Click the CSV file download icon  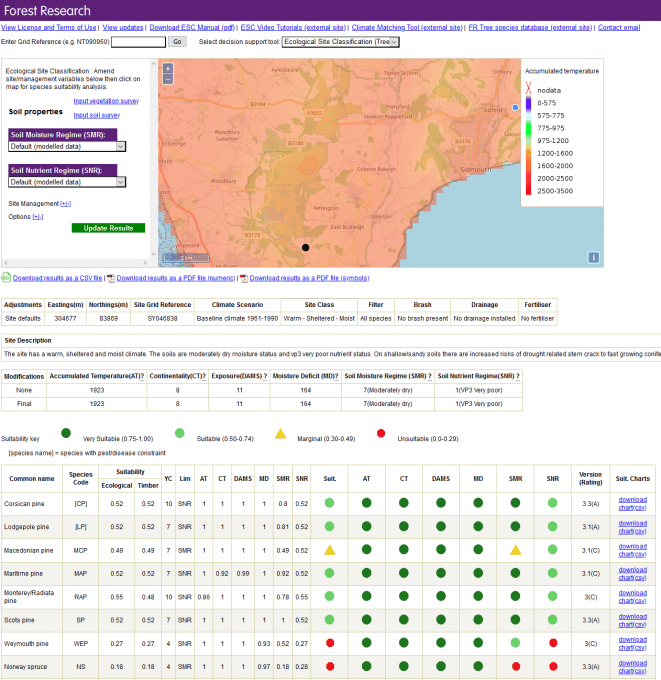[x=6, y=278]
